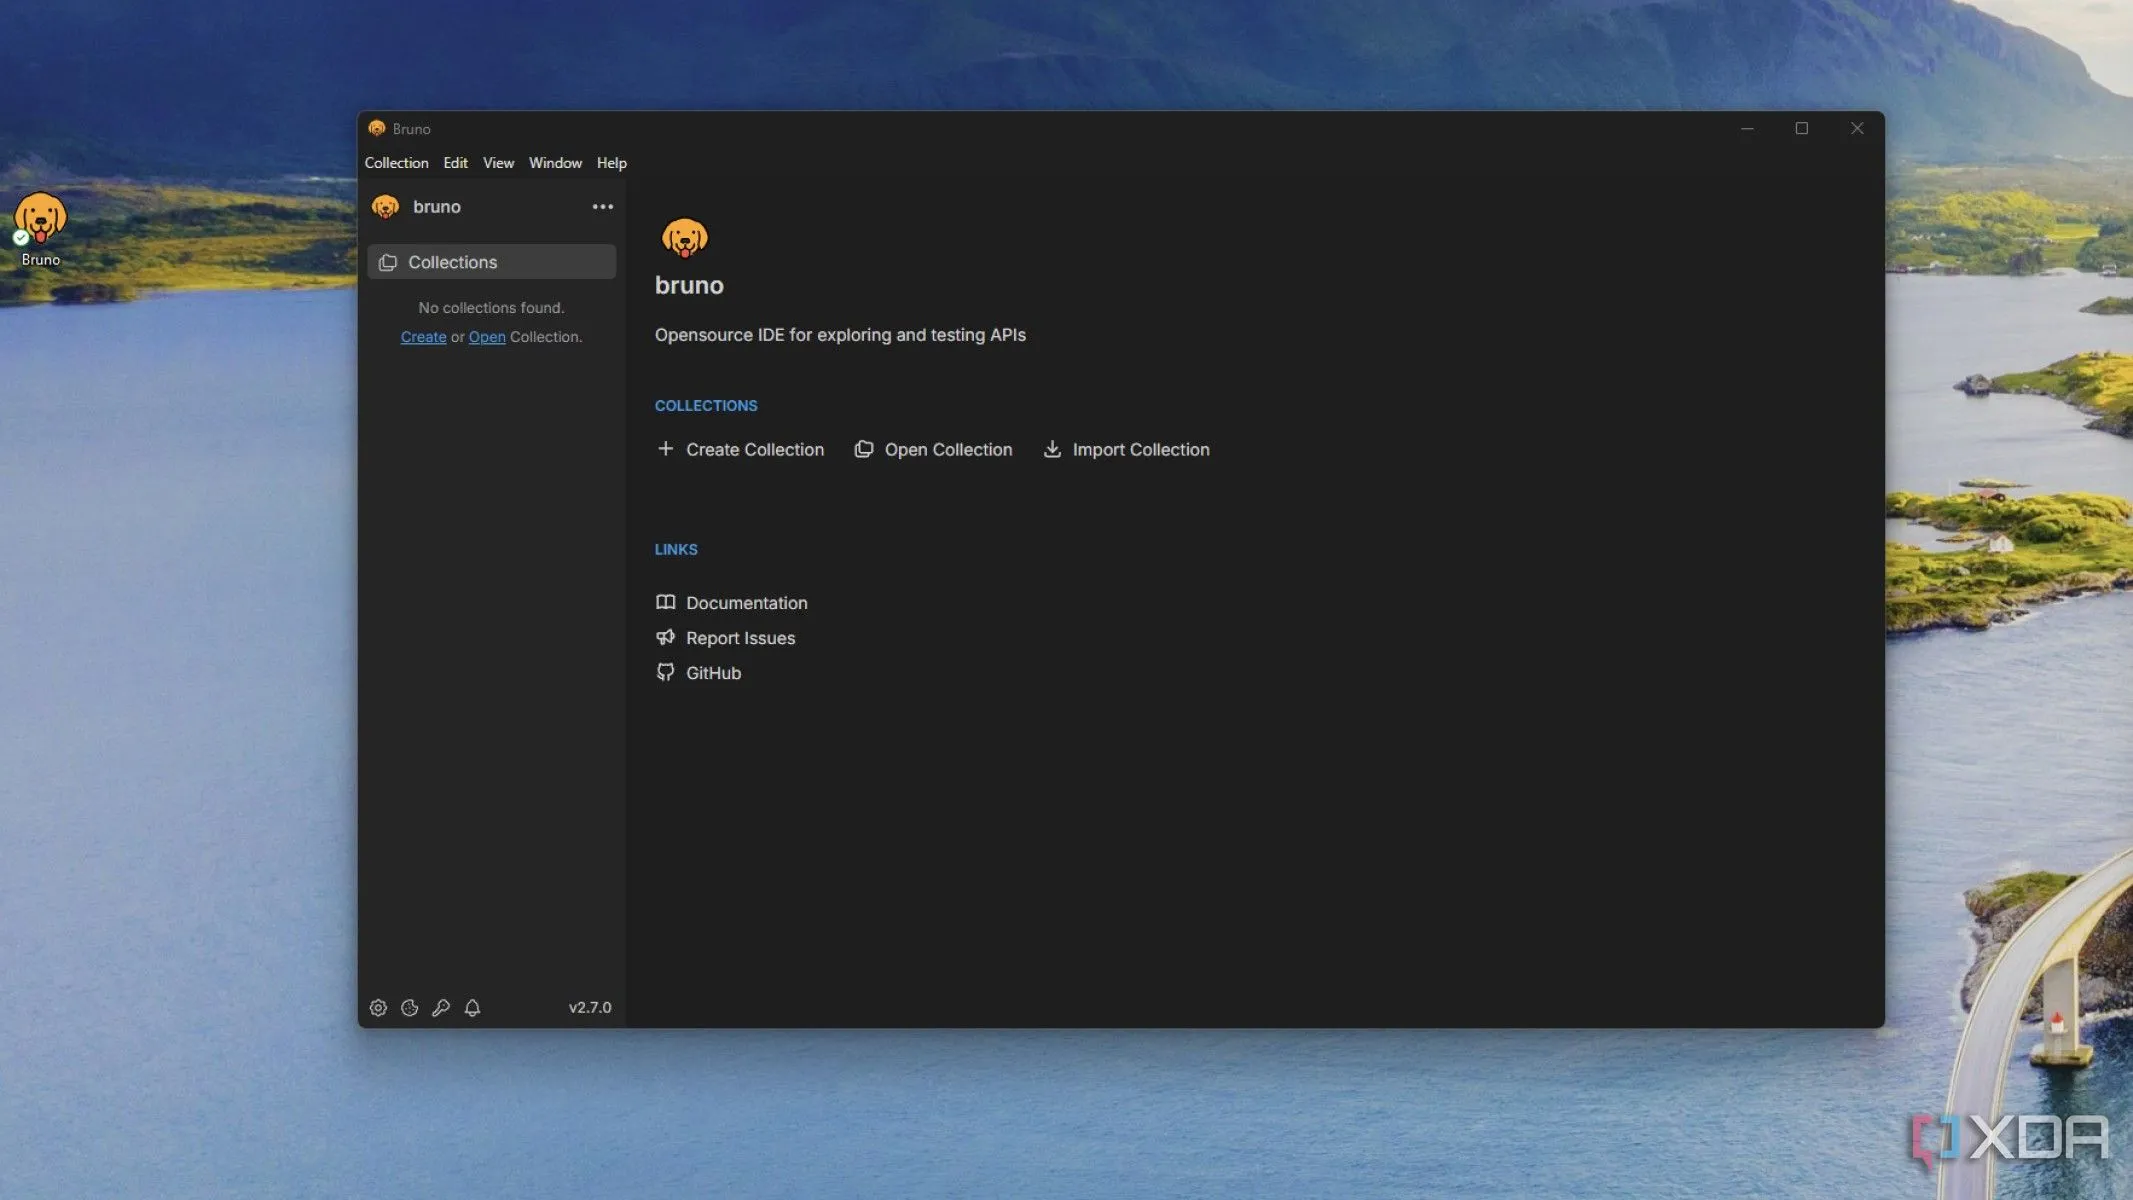2133x1200 pixels.
Task: Open the Cookies icon in the sidebar footer
Action: point(409,1008)
